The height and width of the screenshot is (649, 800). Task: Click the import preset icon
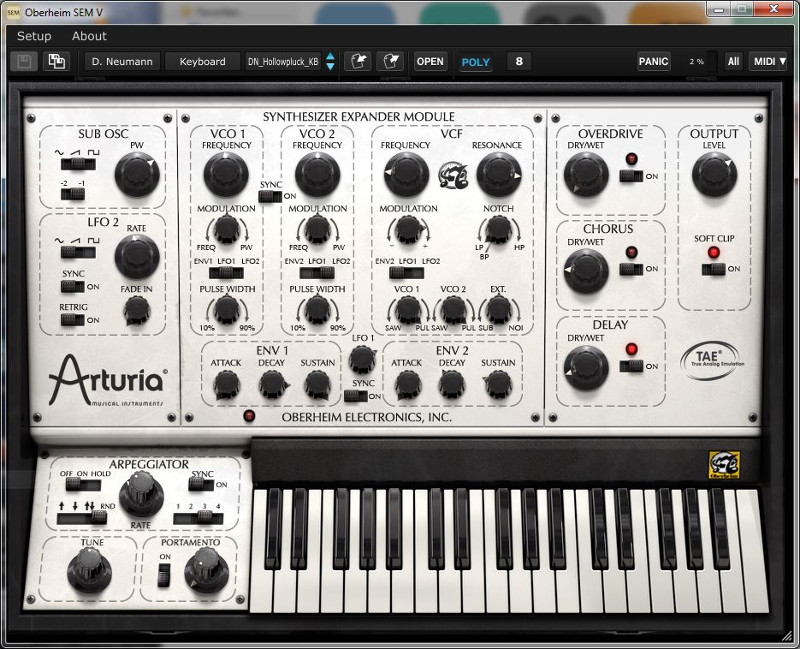(x=358, y=62)
